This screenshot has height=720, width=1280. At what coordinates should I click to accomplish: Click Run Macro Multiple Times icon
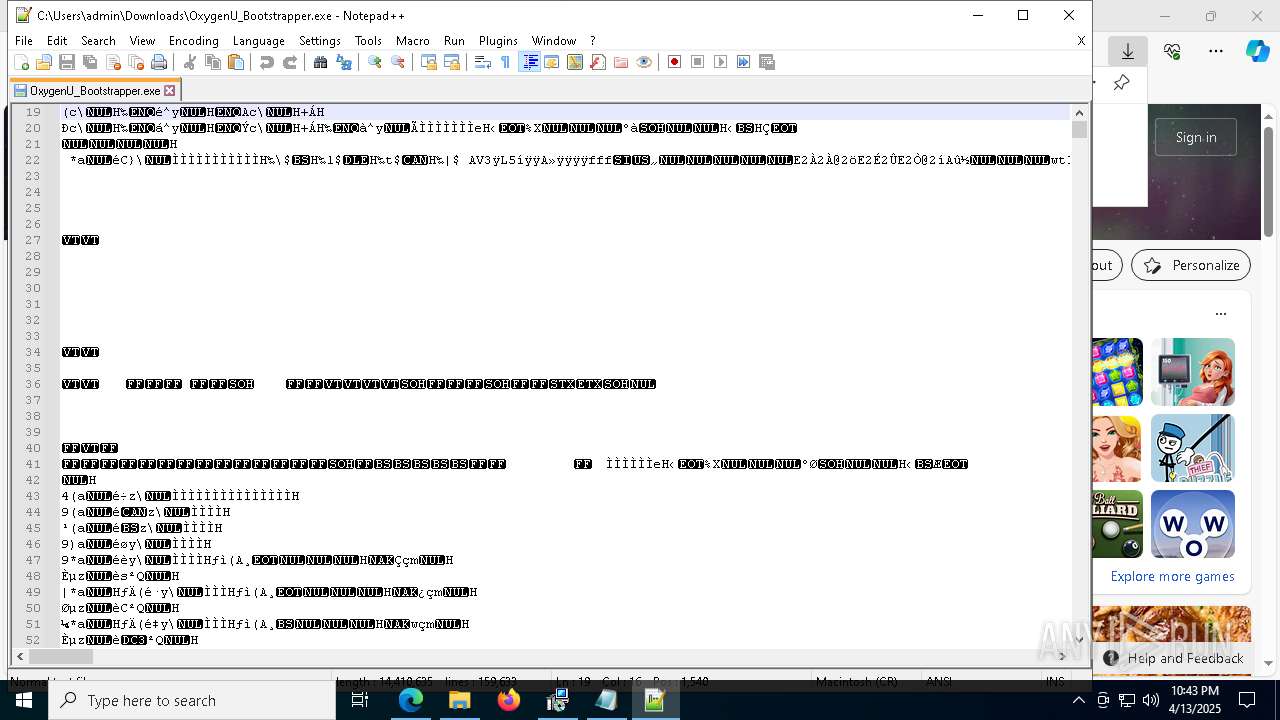(744, 62)
